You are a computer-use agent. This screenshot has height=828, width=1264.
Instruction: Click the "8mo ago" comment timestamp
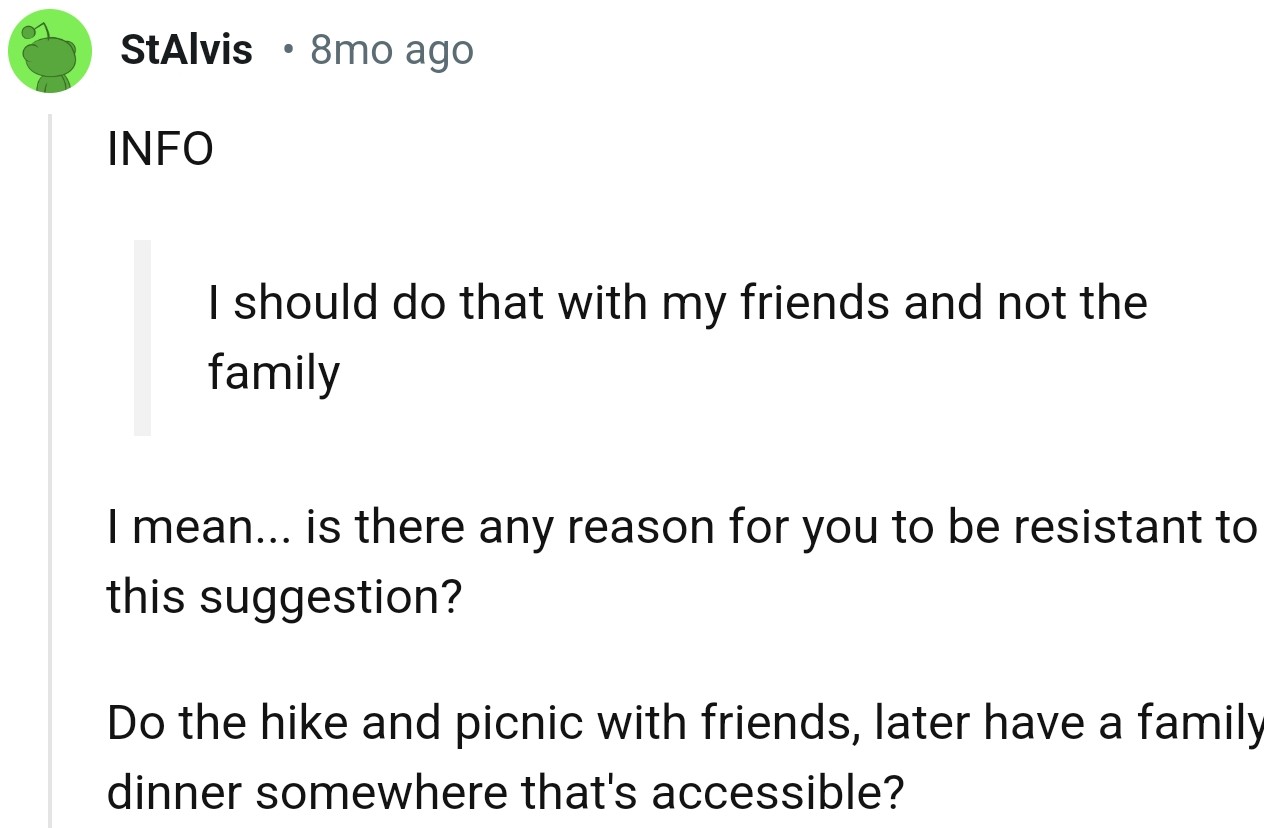click(391, 50)
